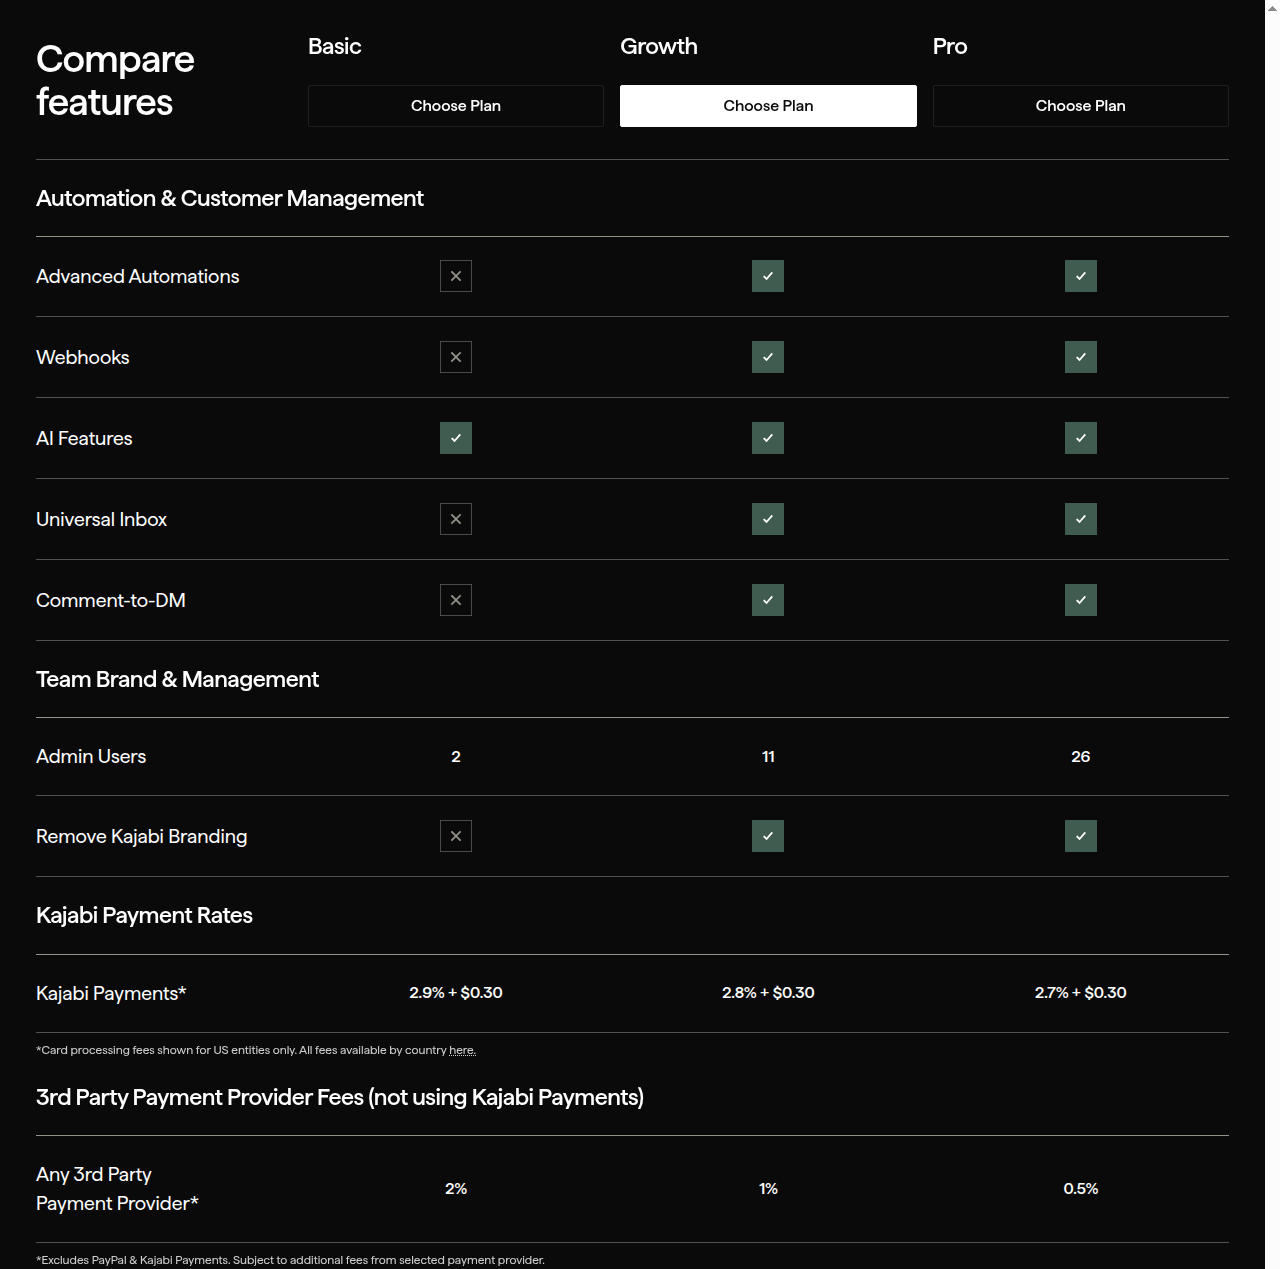Screen dimensions: 1280x1269
Task: Click the 0.5% third-party fee value
Action: [x=1081, y=1189]
